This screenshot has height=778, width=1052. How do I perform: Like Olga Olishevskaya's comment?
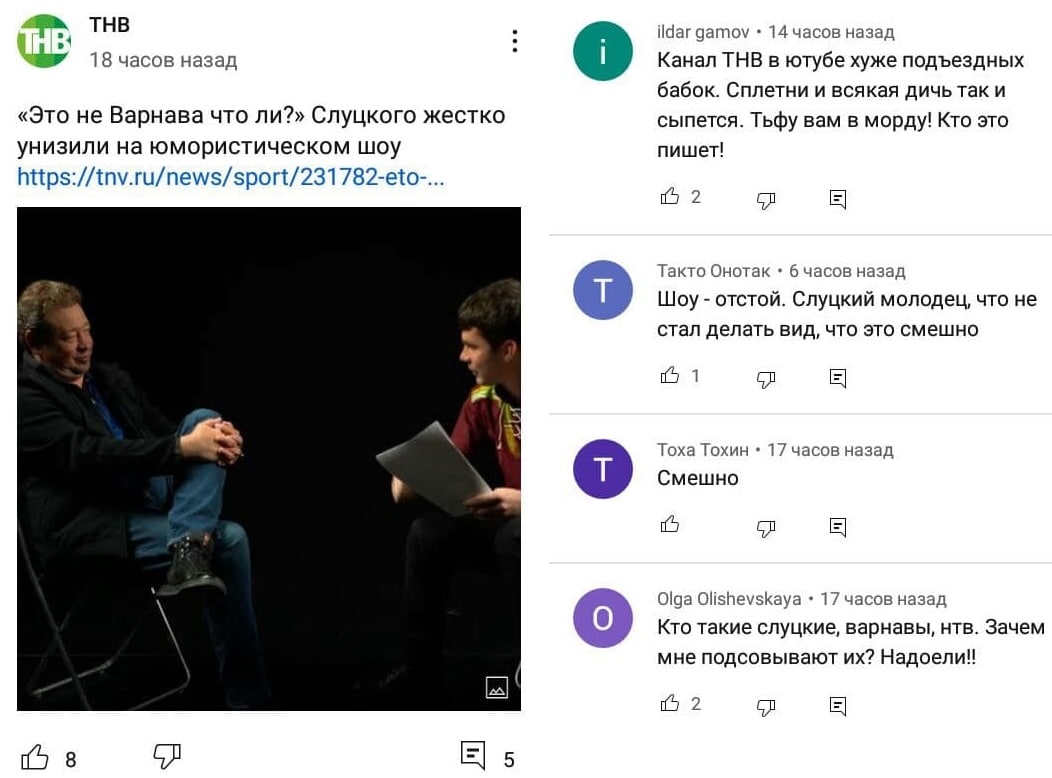click(670, 704)
